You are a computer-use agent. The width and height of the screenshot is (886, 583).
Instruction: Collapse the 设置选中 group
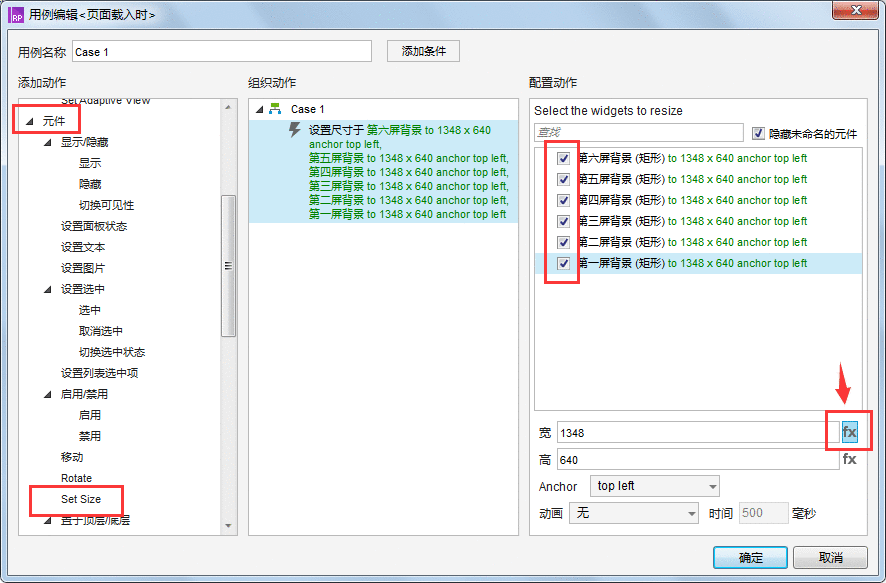[48, 289]
